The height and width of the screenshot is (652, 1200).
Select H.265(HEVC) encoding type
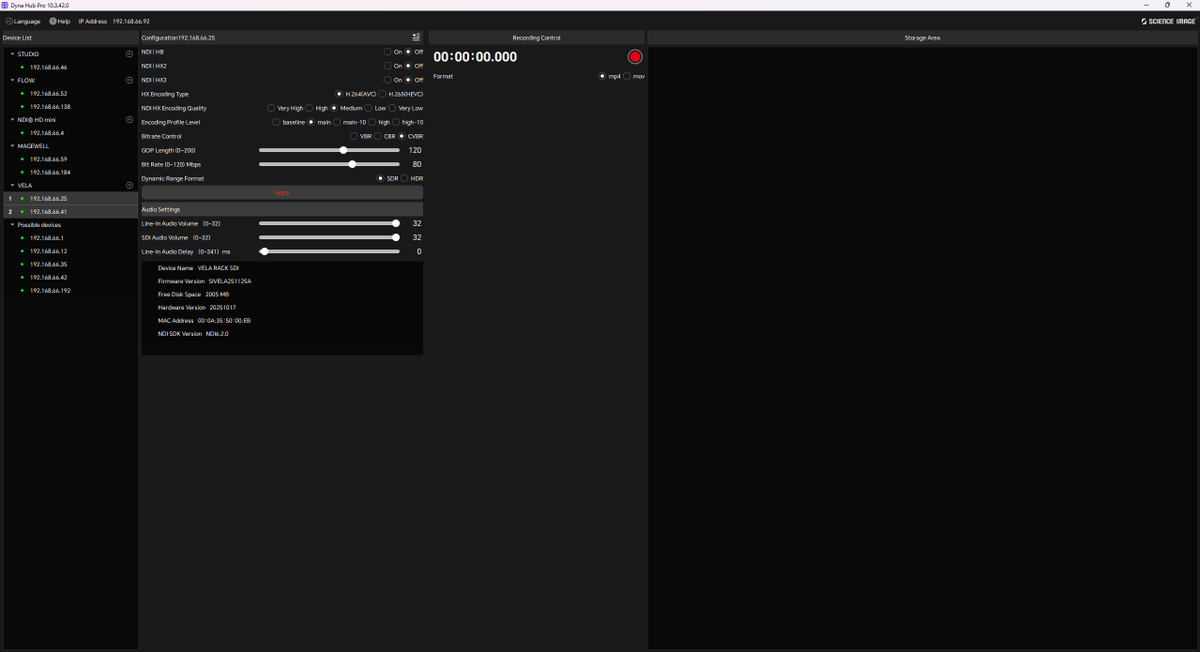tap(382, 94)
